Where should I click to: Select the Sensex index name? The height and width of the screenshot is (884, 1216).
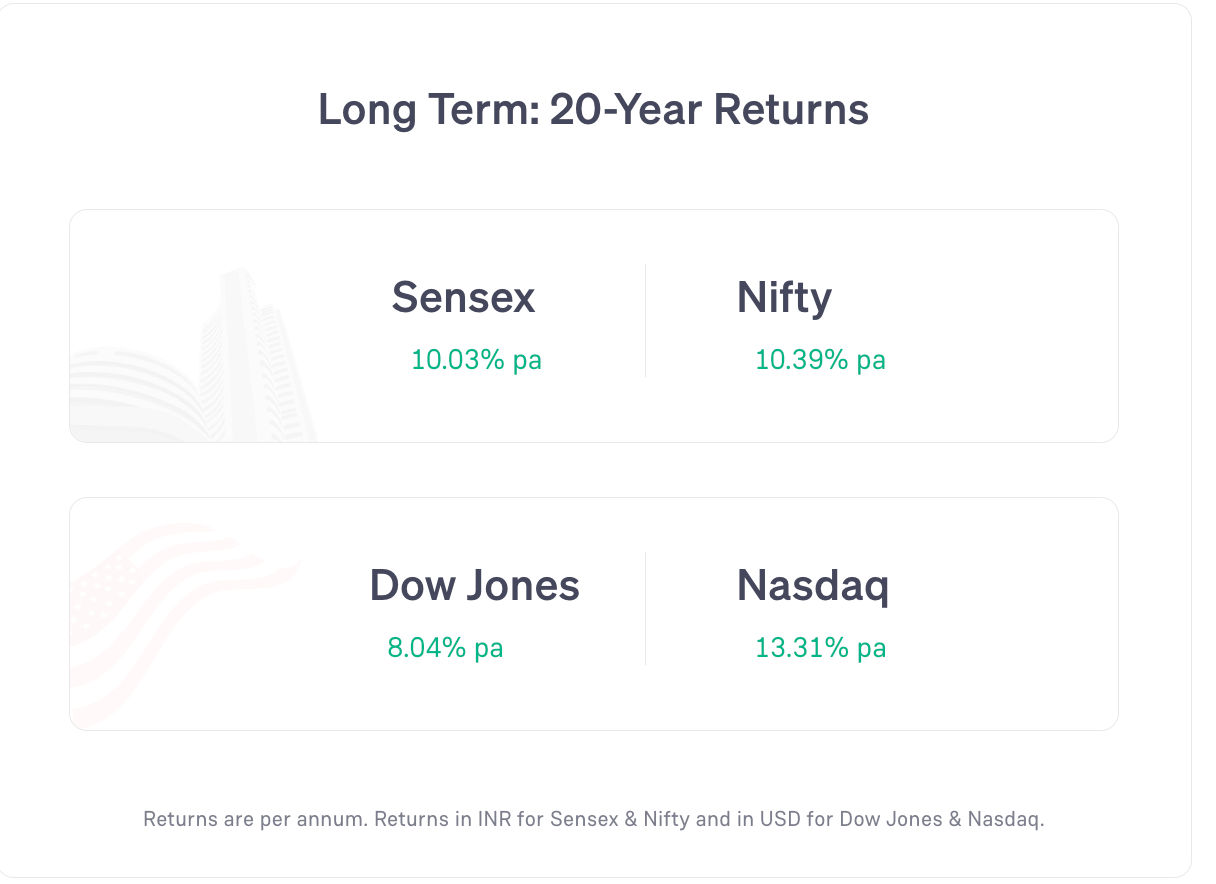[463, 298]
